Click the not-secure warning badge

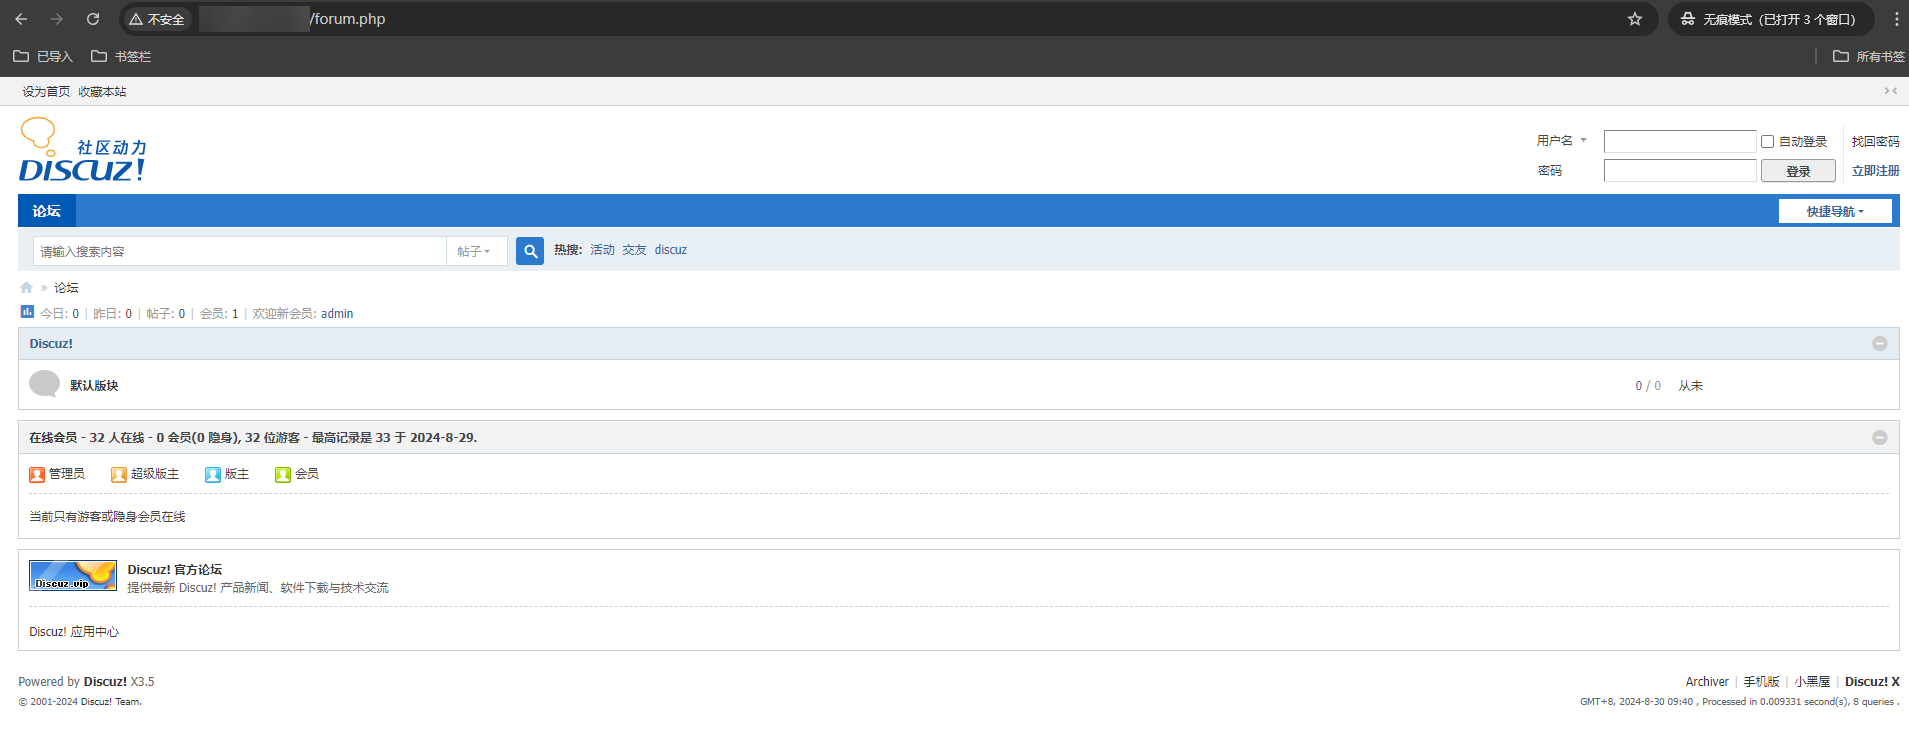157,19
